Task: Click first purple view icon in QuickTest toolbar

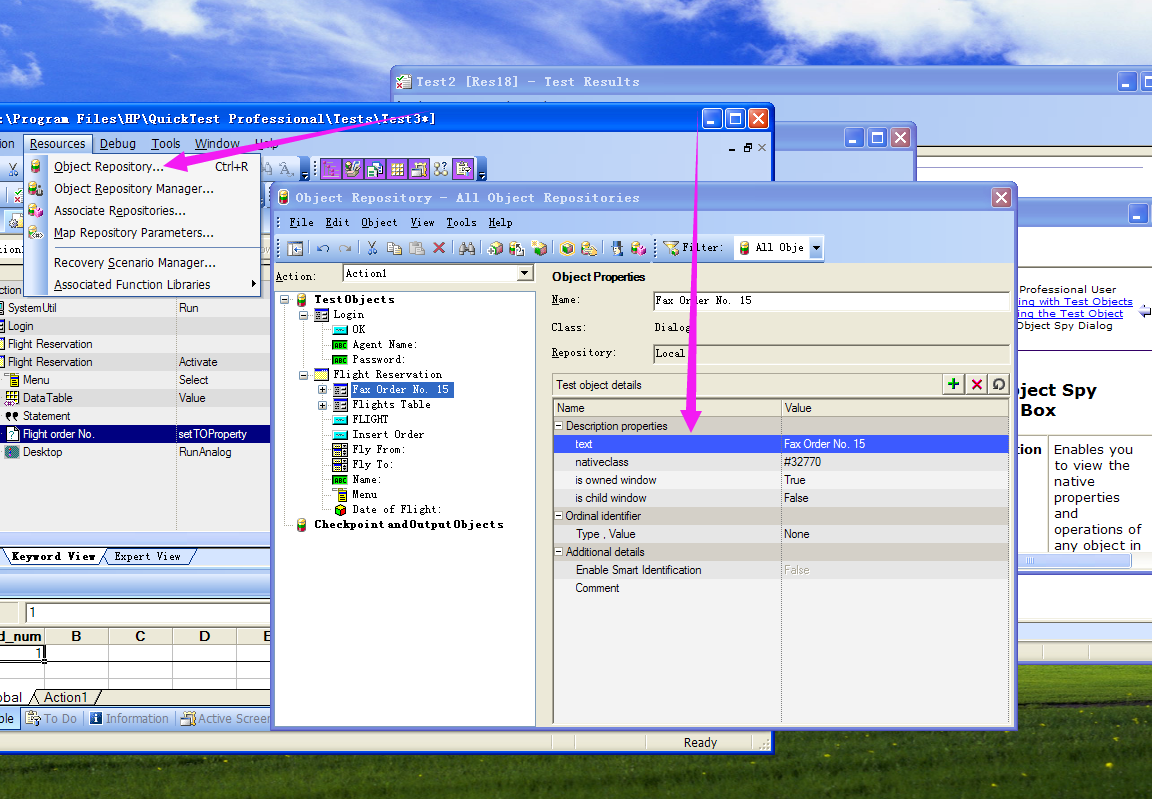Action: pos(331,170)
